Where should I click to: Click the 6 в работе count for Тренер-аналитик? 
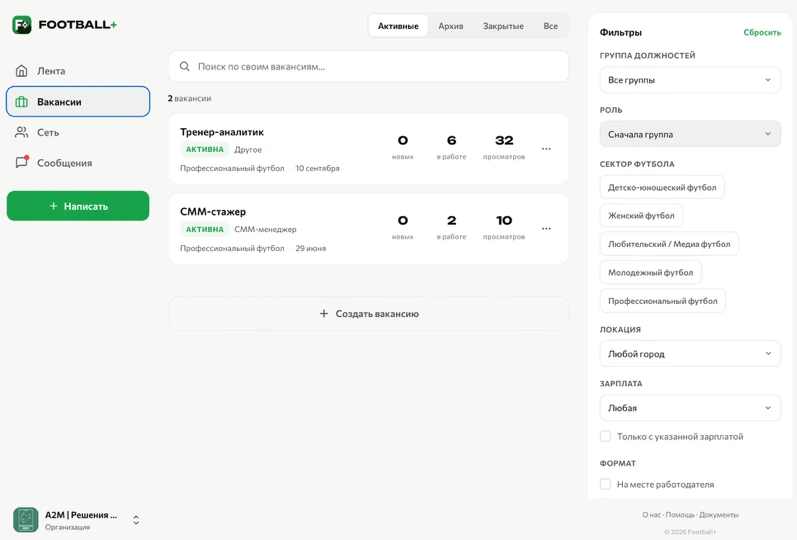[x=451, y=146]
